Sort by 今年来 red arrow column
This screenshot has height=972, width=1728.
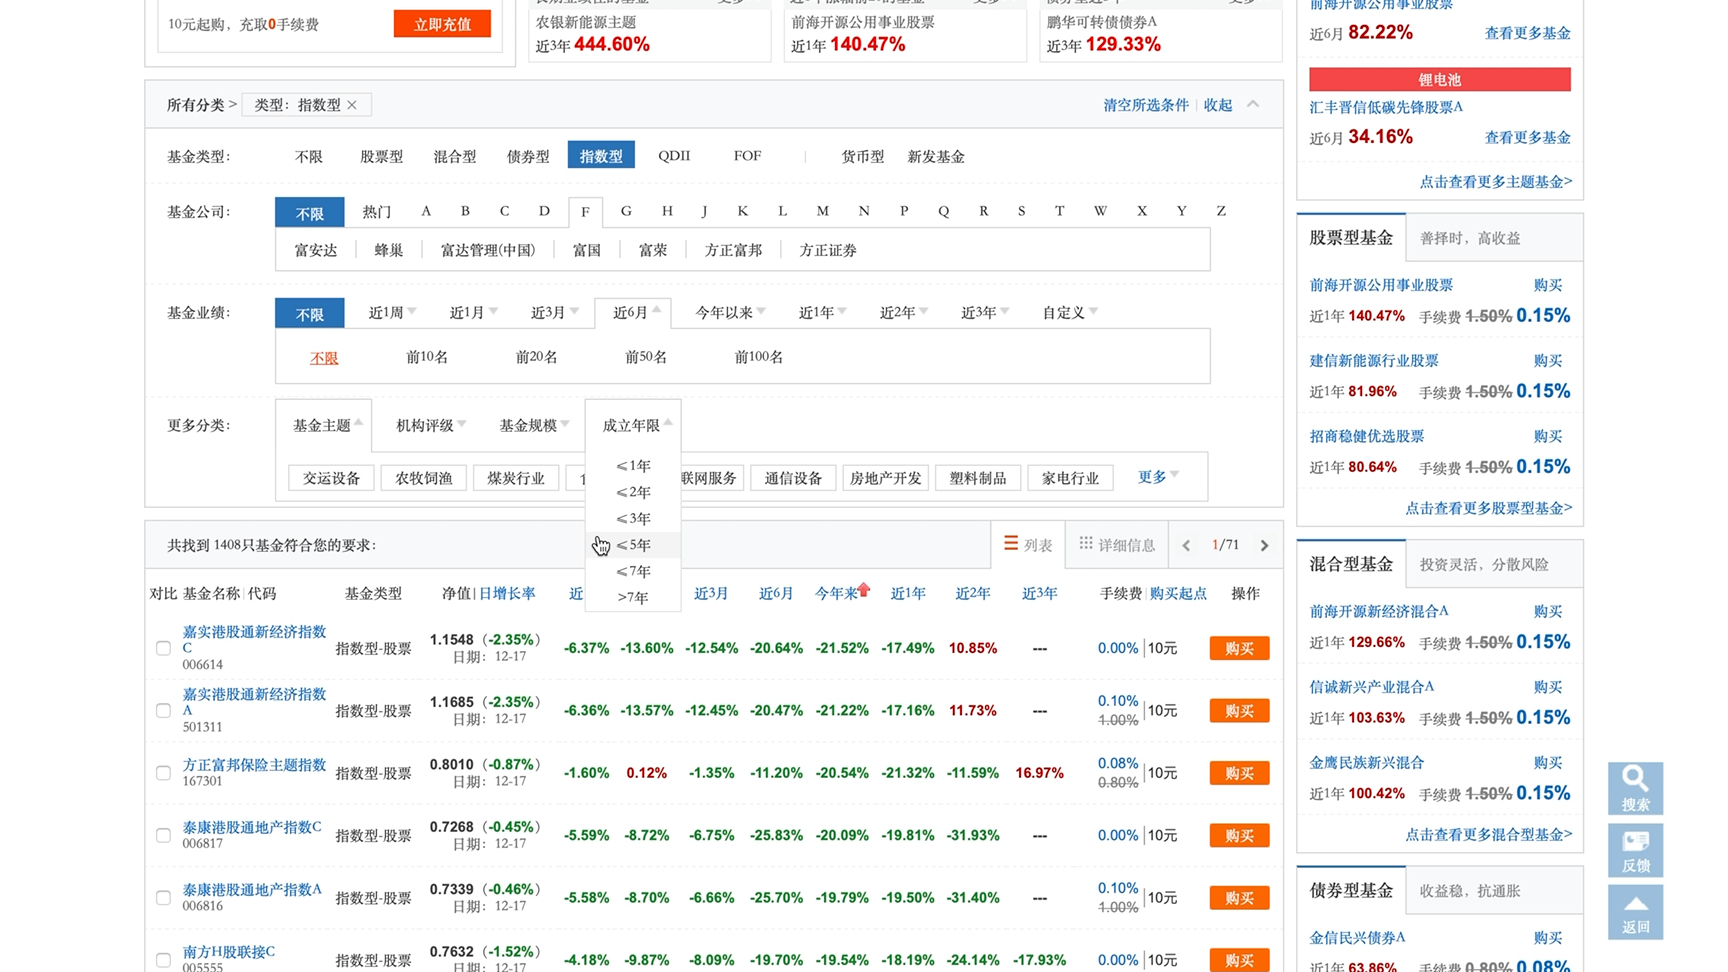coord(842,593)
